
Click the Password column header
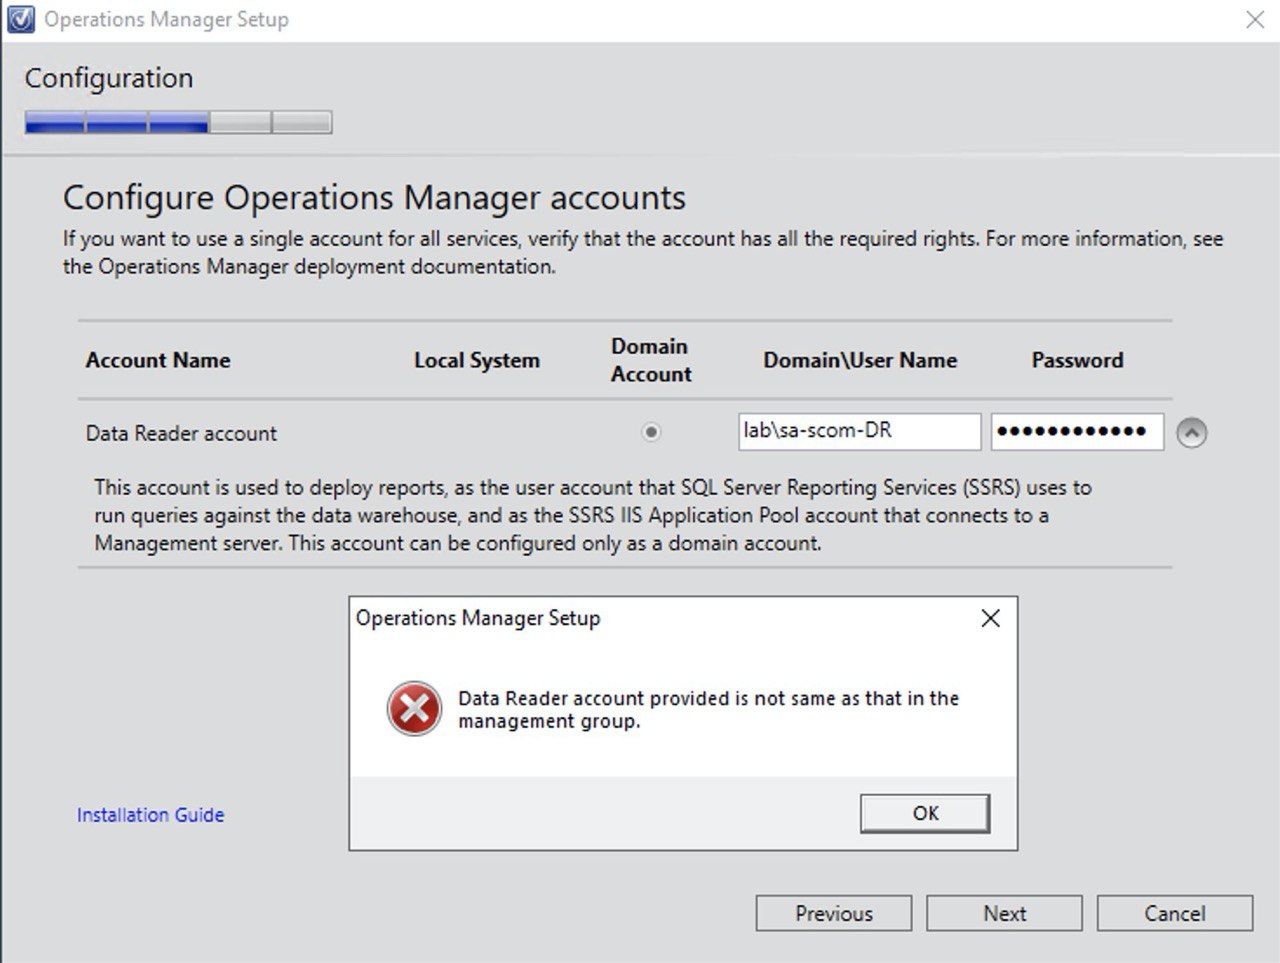[1077, 360]
